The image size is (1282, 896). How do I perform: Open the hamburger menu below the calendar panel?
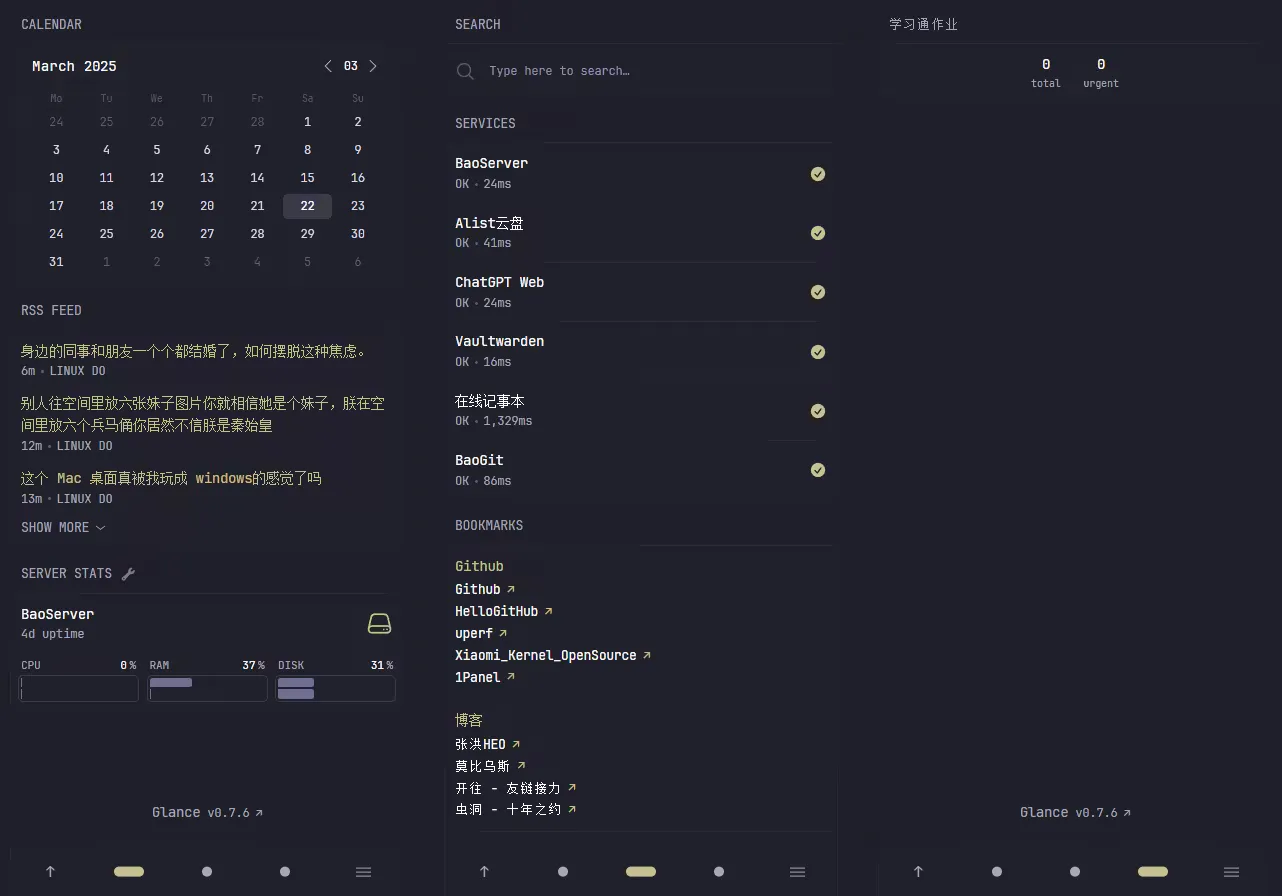point(364,872)
